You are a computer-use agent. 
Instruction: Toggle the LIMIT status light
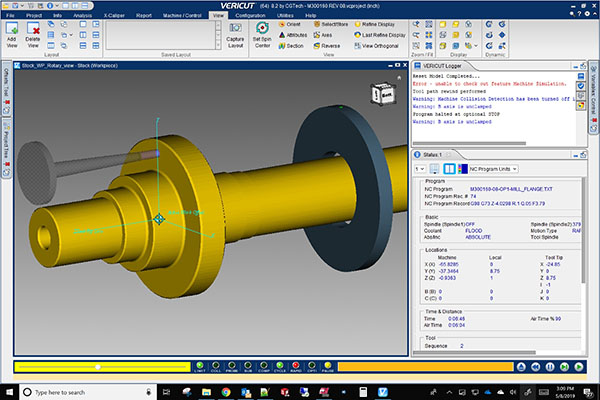click(200, 367)
